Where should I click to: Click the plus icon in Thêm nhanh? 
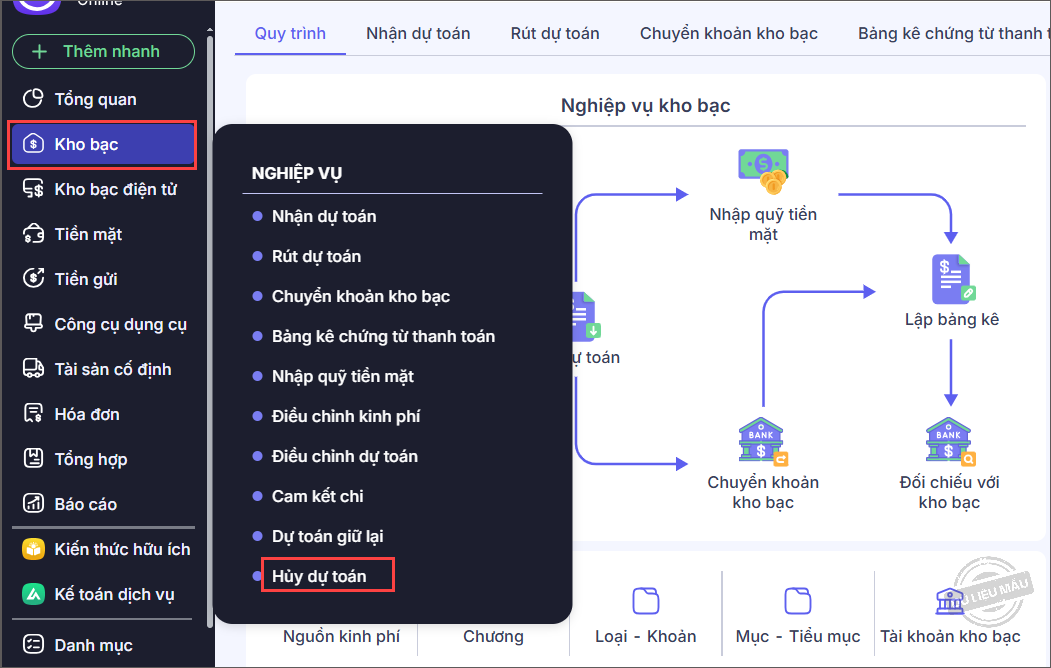tap(40, 52)
